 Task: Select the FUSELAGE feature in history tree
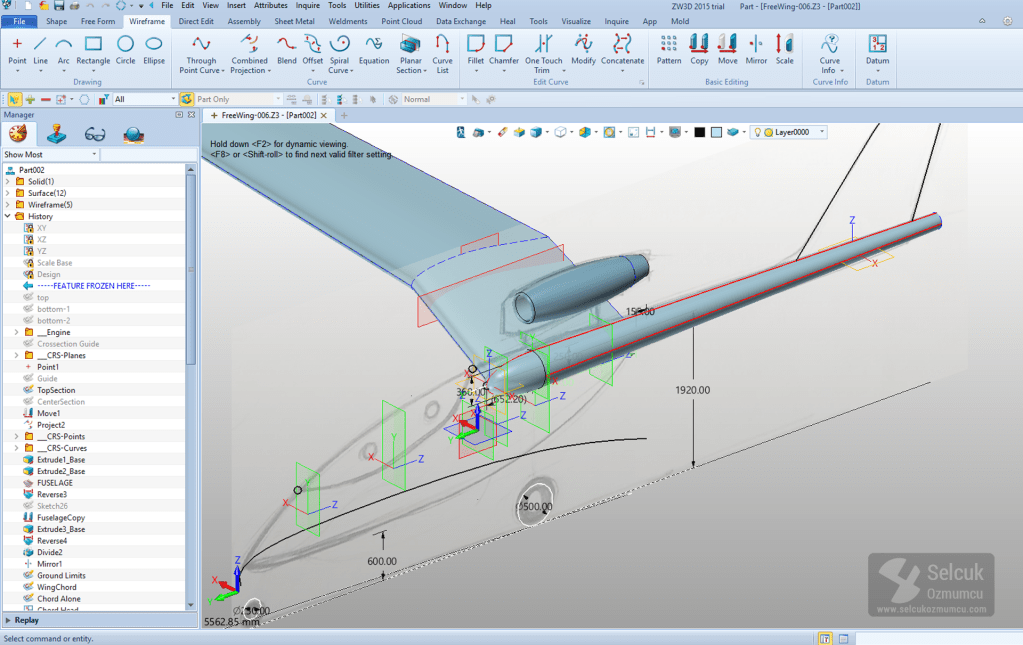(x=55, y=483)
